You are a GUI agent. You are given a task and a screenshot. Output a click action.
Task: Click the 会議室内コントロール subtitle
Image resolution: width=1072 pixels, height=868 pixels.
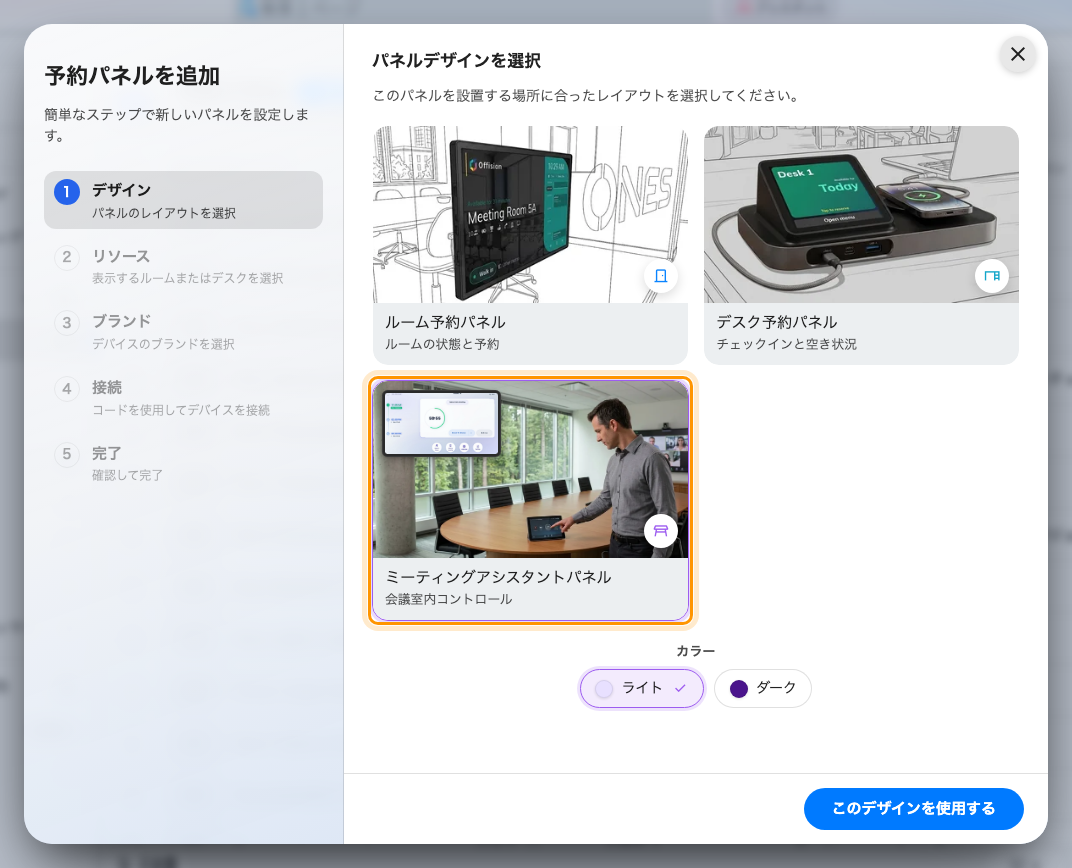[x=448, y=599]
